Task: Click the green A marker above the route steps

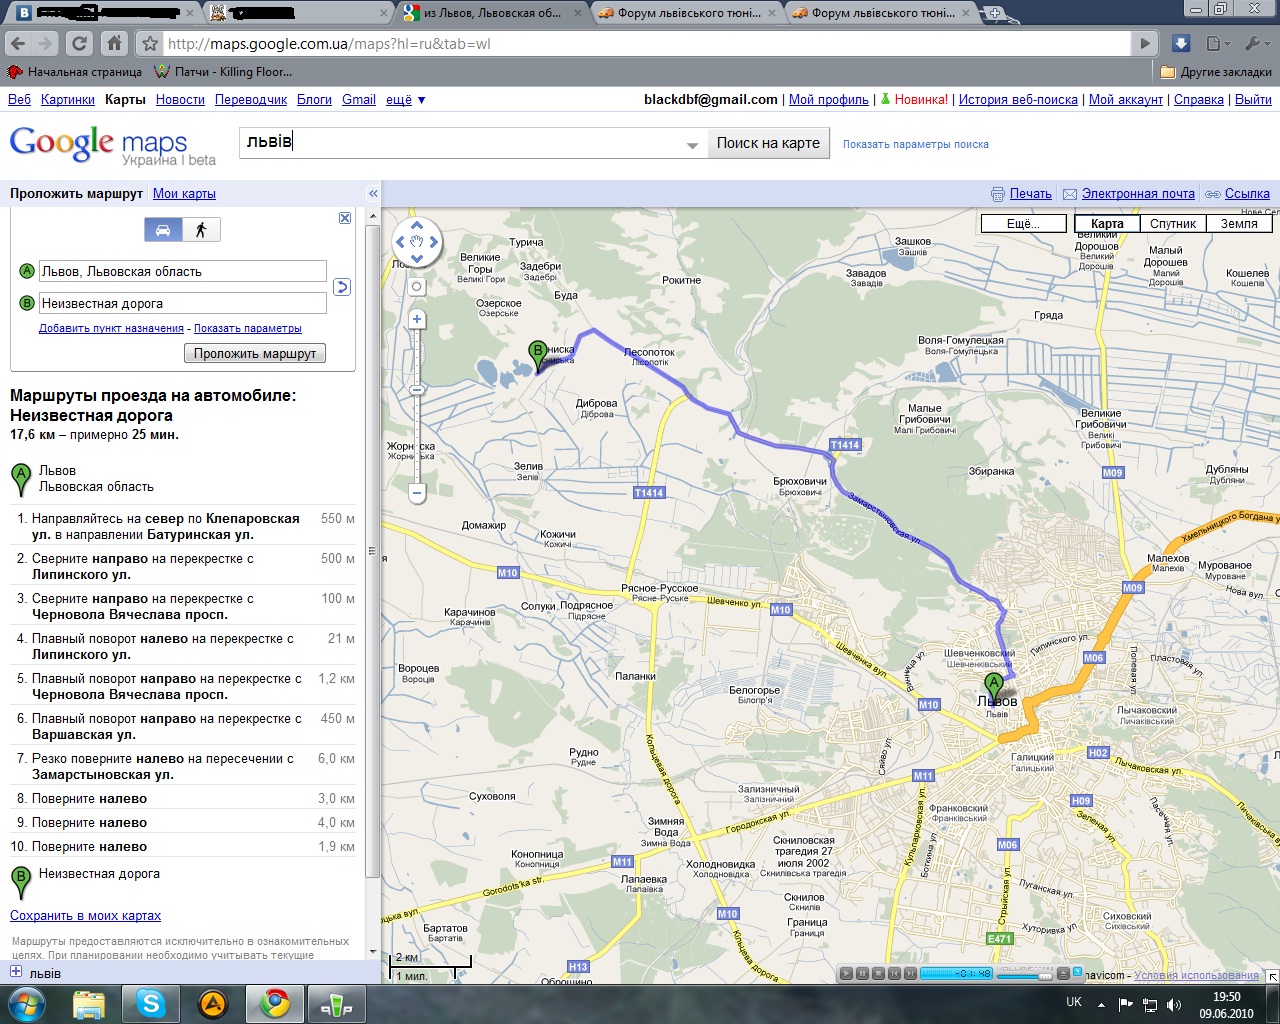Action: pyautogui.click(x=21, y=479)
